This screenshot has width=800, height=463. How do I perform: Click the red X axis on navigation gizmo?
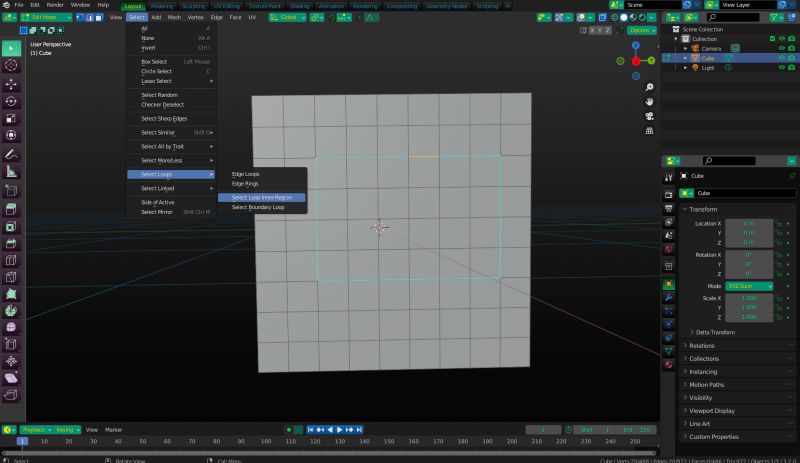[x=636, y=61]
